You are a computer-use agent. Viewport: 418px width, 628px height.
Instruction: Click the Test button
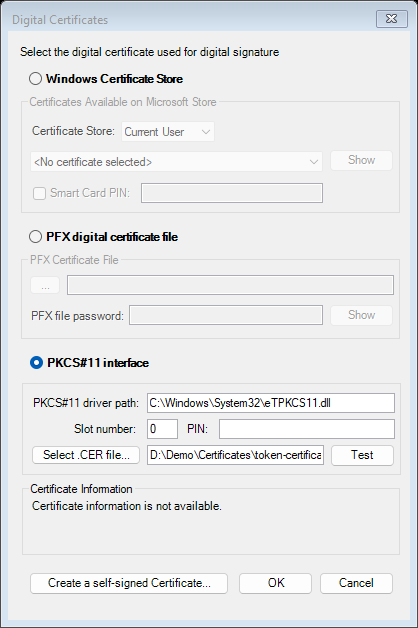click(x=362, y=455)
